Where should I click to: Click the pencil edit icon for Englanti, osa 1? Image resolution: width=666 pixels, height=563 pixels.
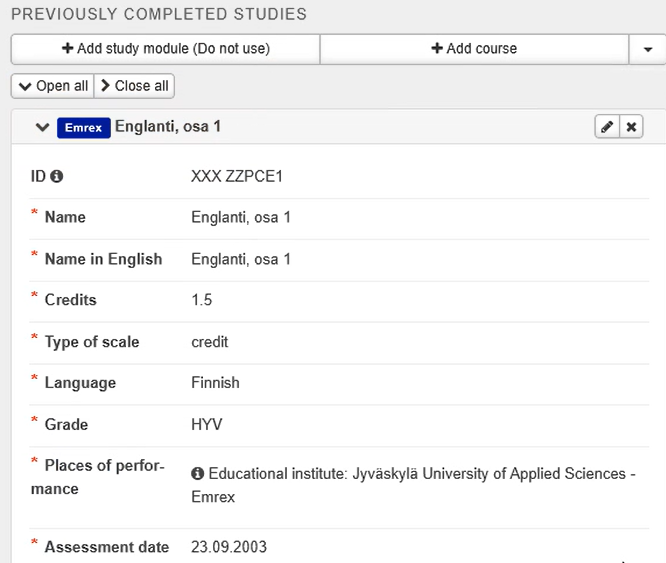pyautogui.click(x=606, y=127)
